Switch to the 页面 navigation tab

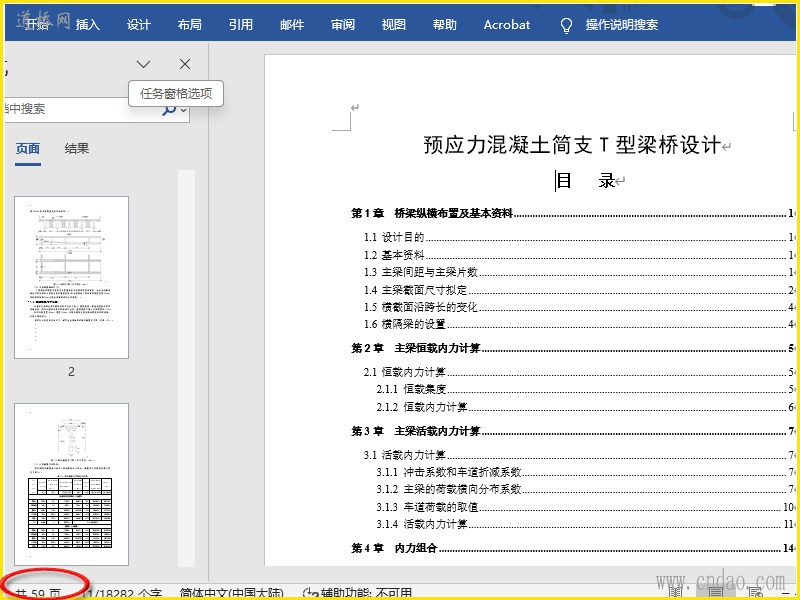28,148
